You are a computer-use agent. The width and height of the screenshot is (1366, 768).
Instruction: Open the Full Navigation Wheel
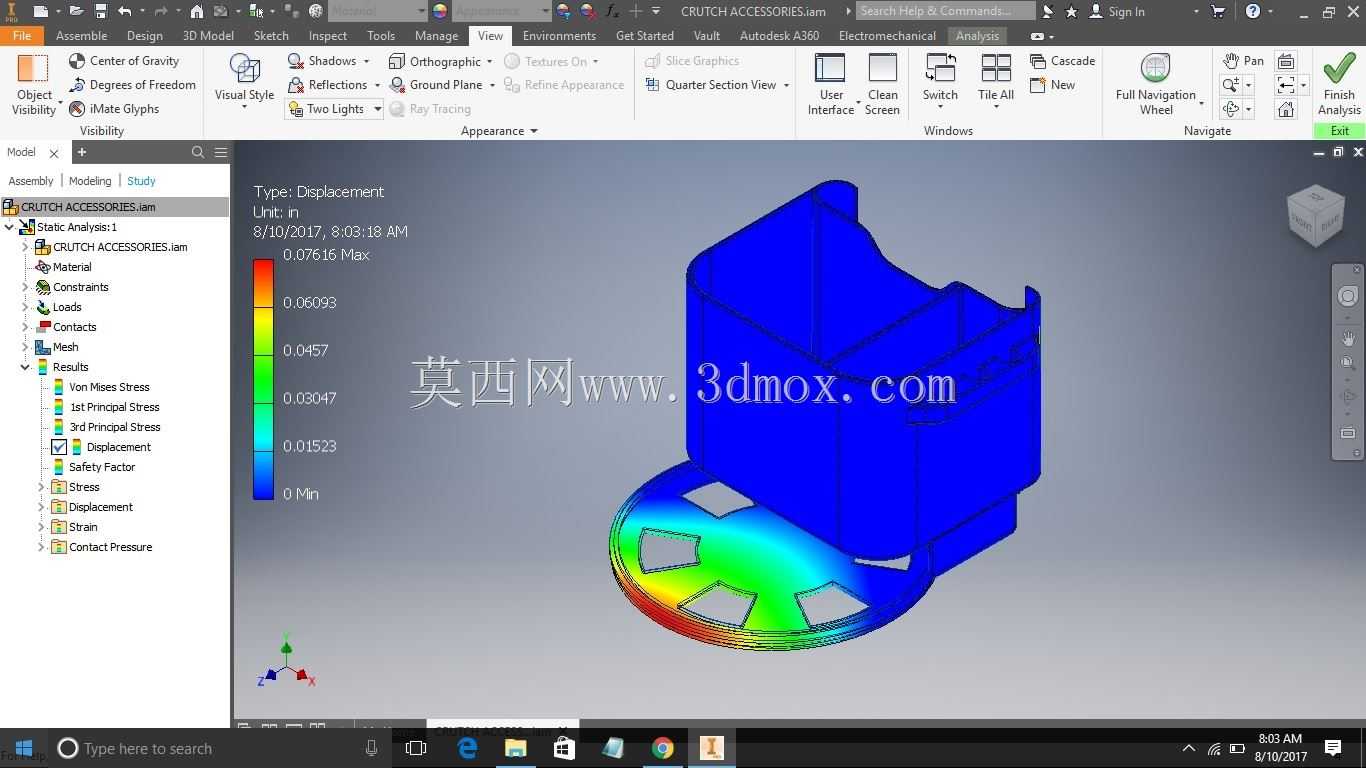[1156, 85]
